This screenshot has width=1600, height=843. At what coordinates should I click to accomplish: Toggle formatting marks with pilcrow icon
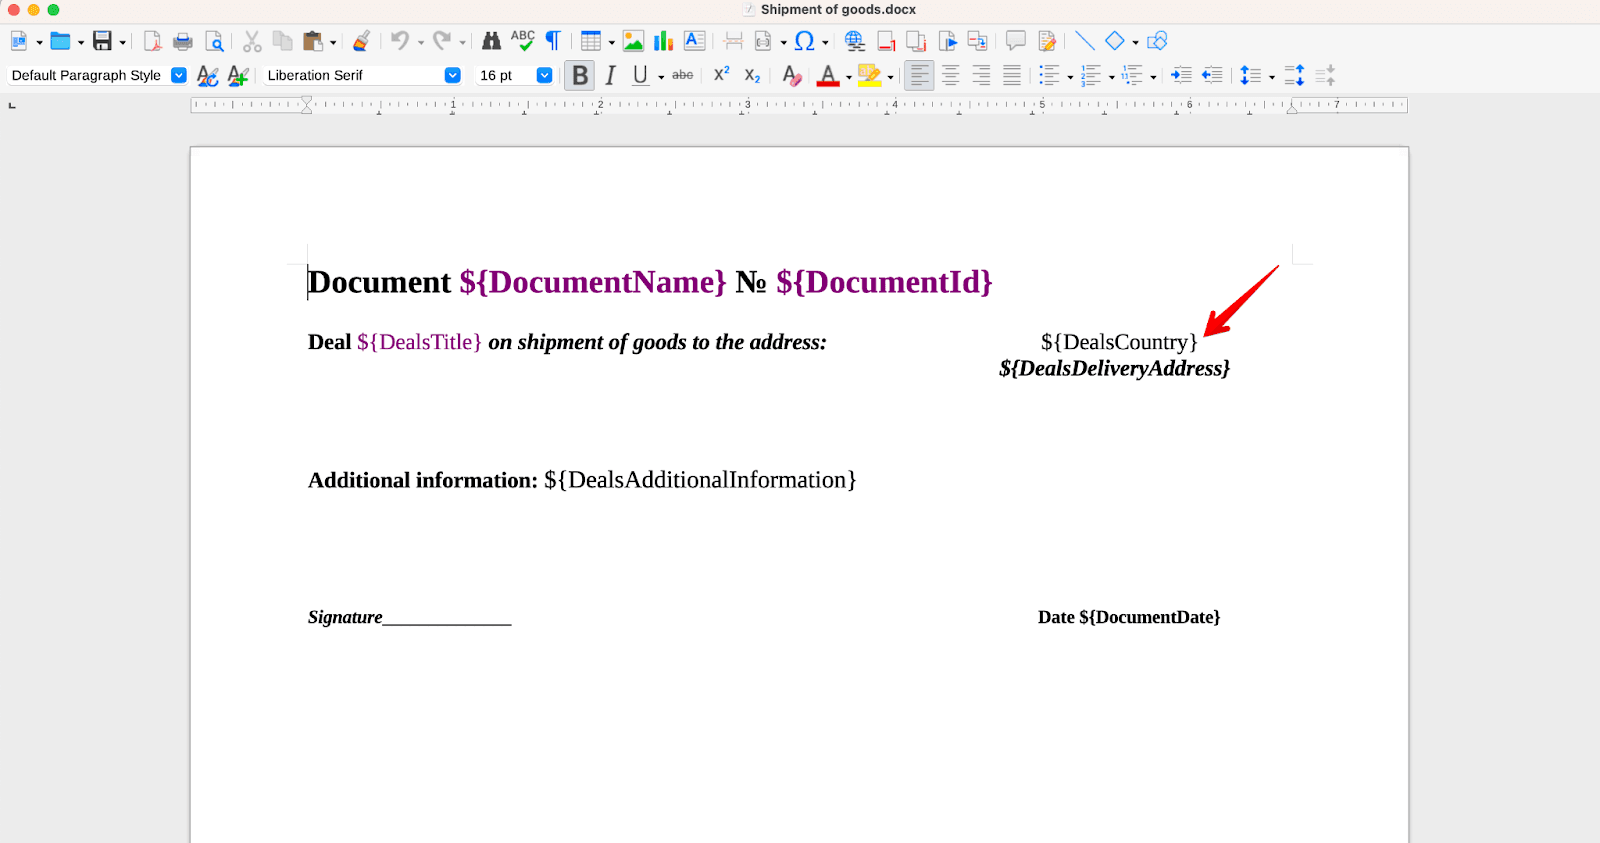(x=553, y=41)
